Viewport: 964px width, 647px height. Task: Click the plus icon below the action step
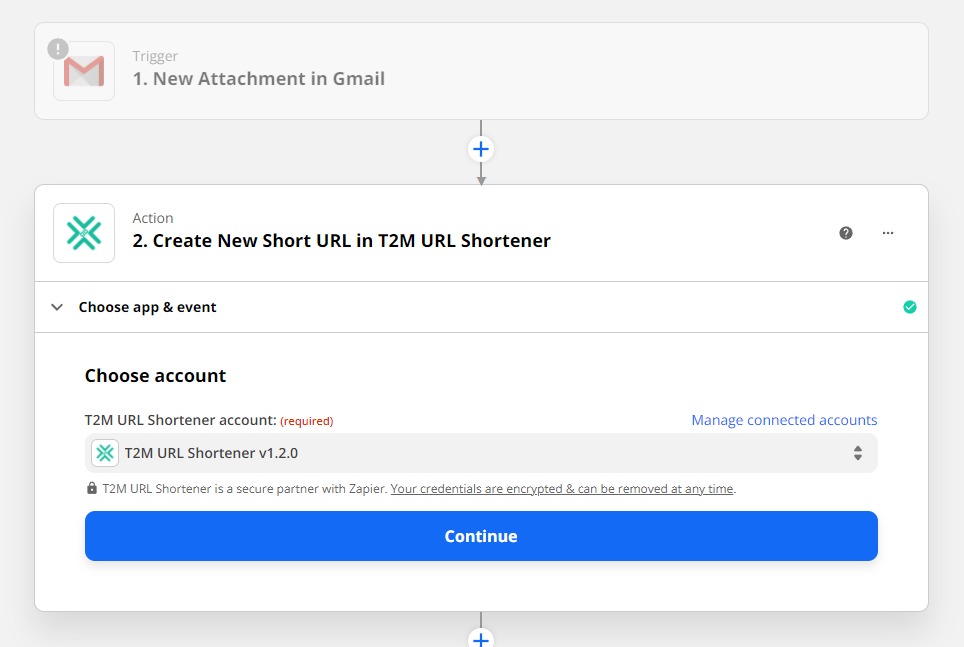481,638
